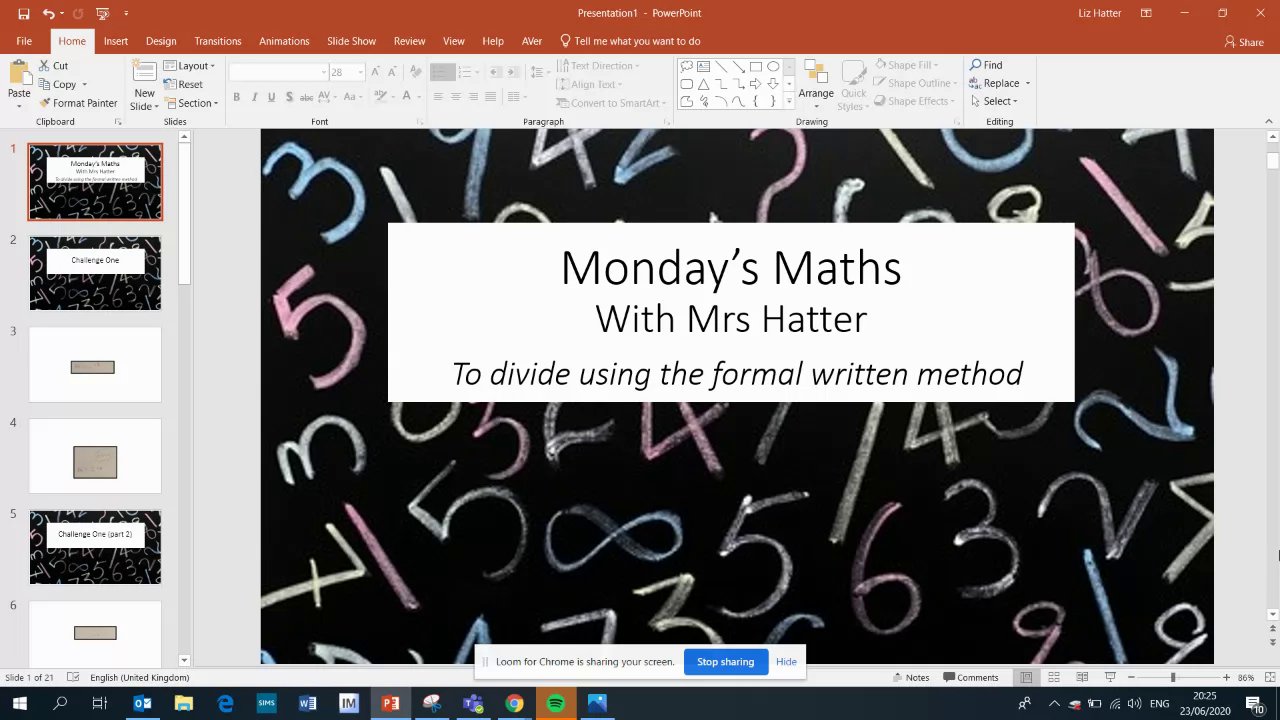Viewport: 1280px width, 720px height.
Task: Switch to Slide Sorter view
Action: point(1054,677)
